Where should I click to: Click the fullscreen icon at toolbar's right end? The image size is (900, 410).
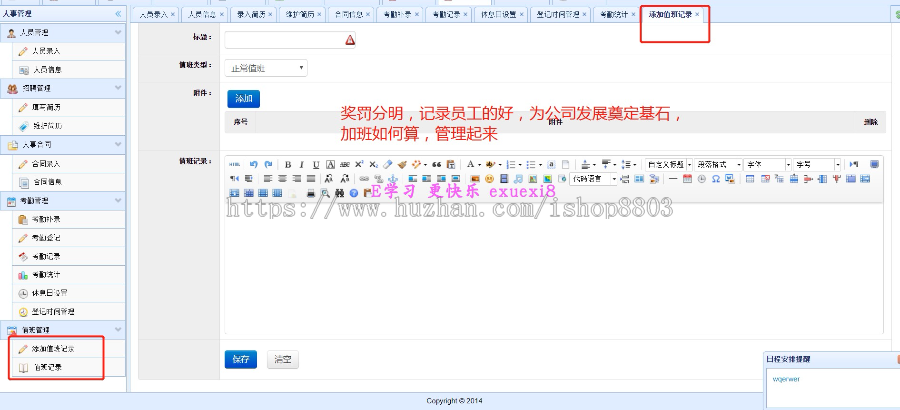click(874, 164)
